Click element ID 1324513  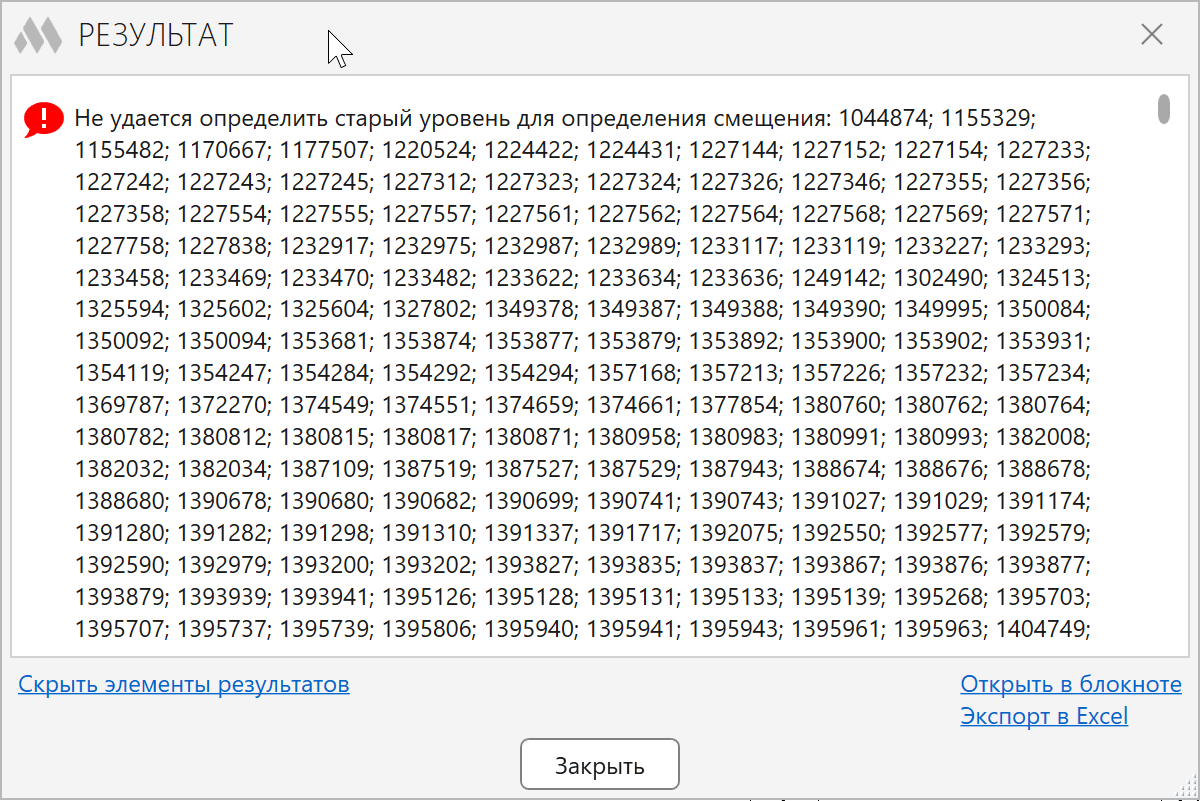1040,278
